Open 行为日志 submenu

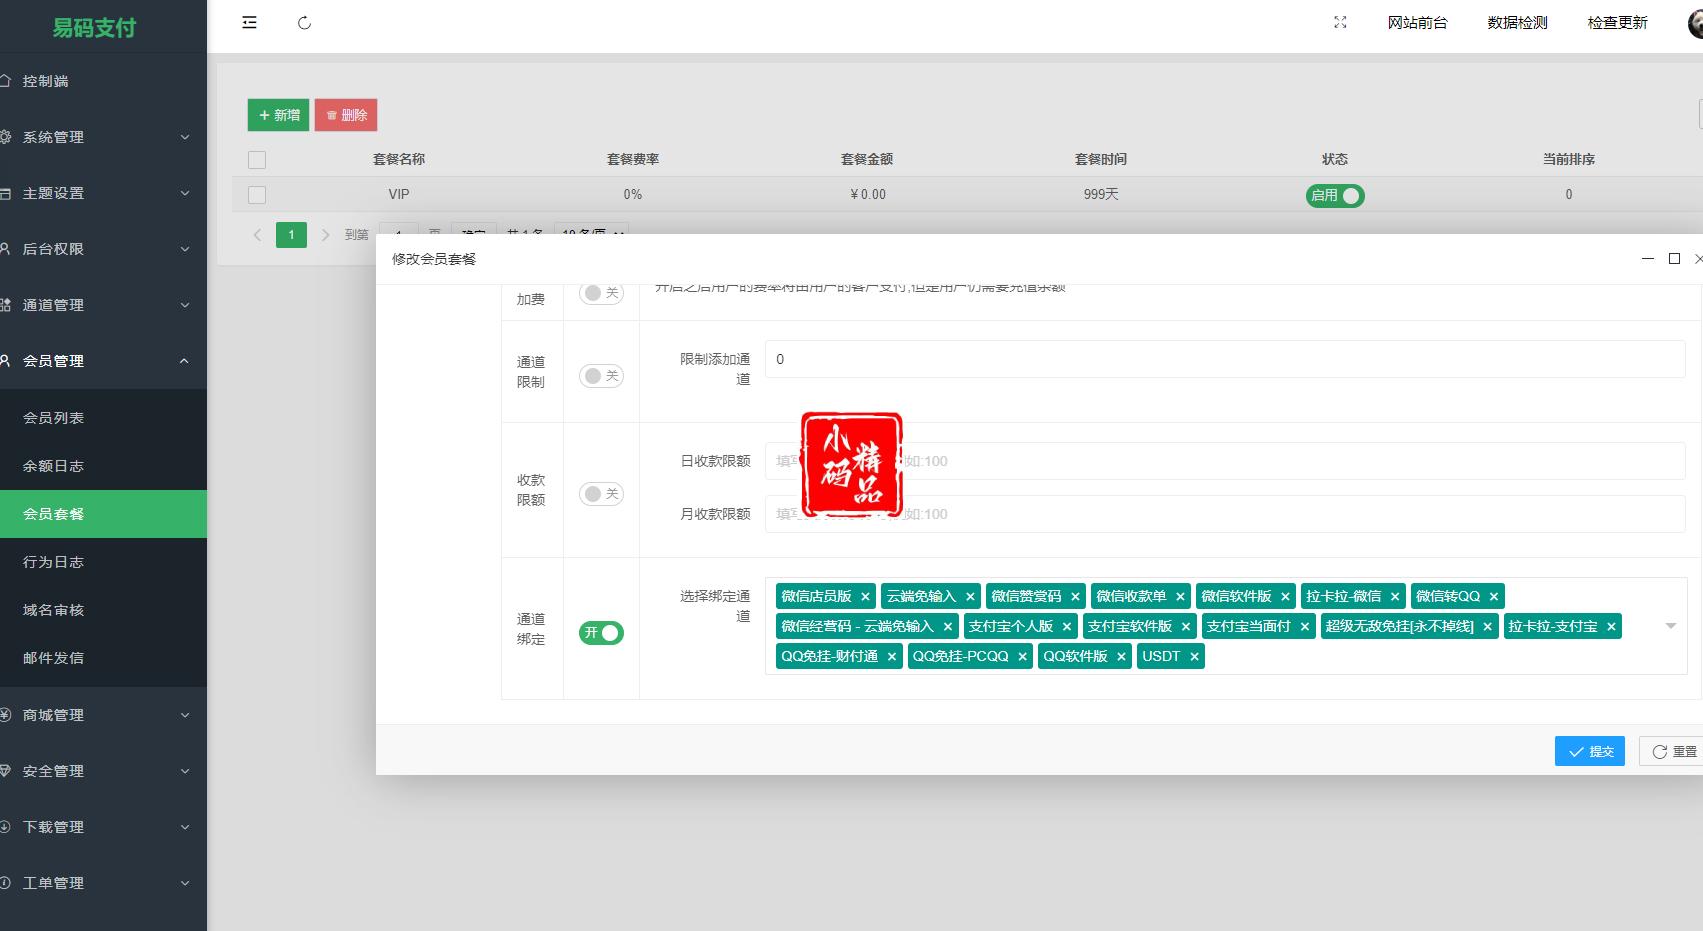point(103,562)
